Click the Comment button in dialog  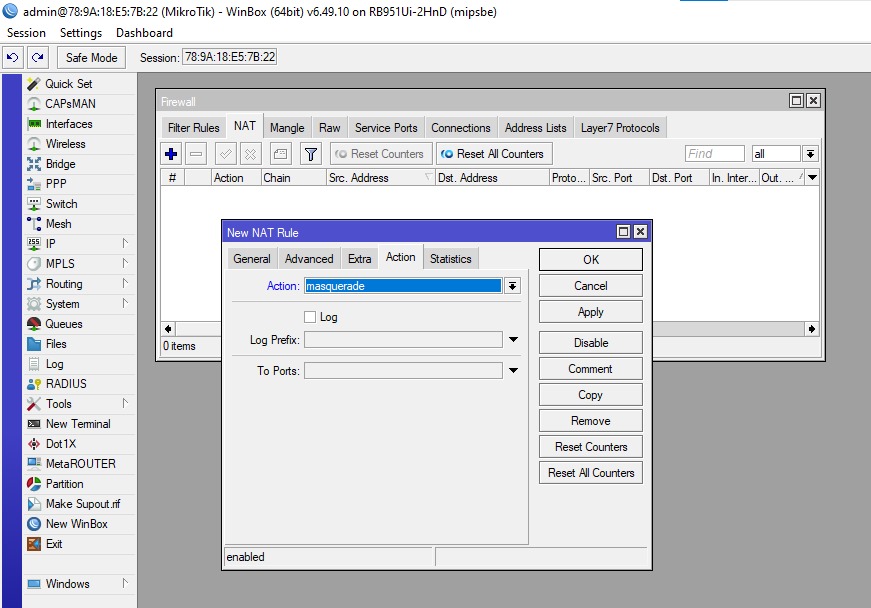coord(590,369)
